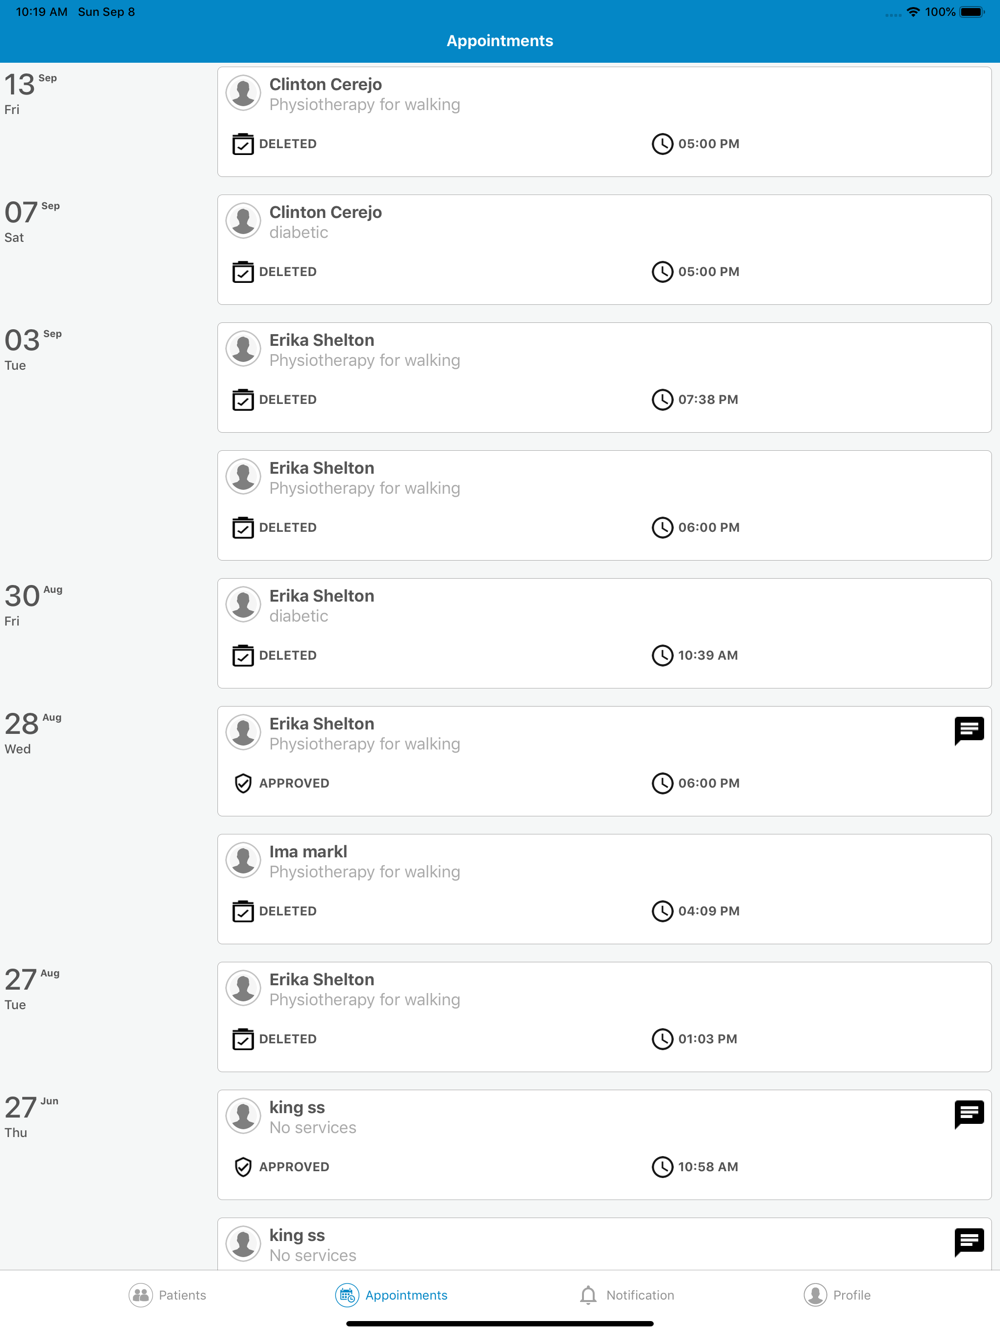Tap the battery indicator in status bar
Image resolution: width=1000 pixels, height=1334 pixels.
tap(972, 12)
